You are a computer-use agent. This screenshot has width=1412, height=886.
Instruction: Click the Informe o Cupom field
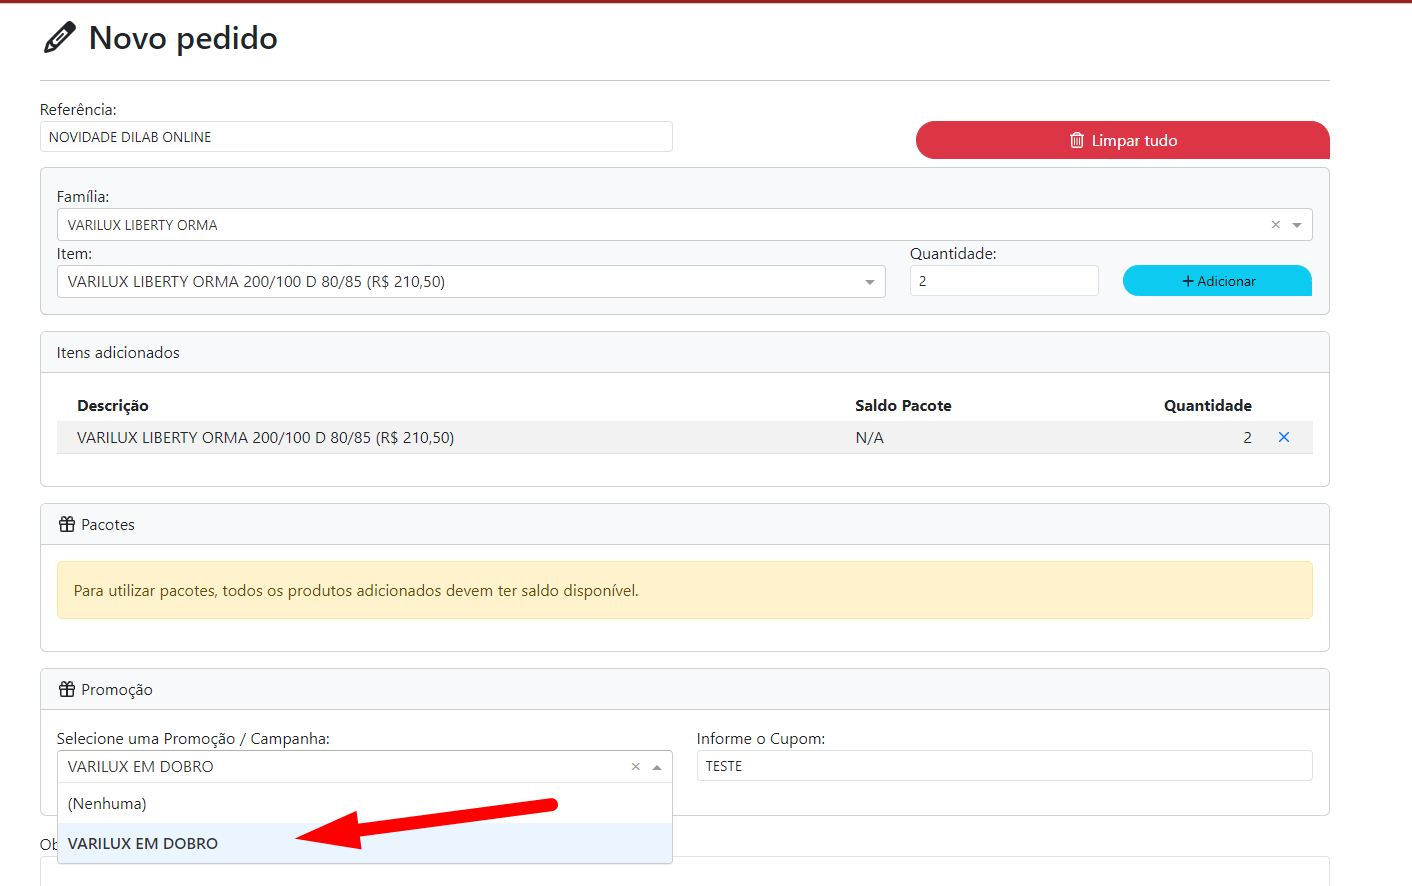coord(1004,766)
